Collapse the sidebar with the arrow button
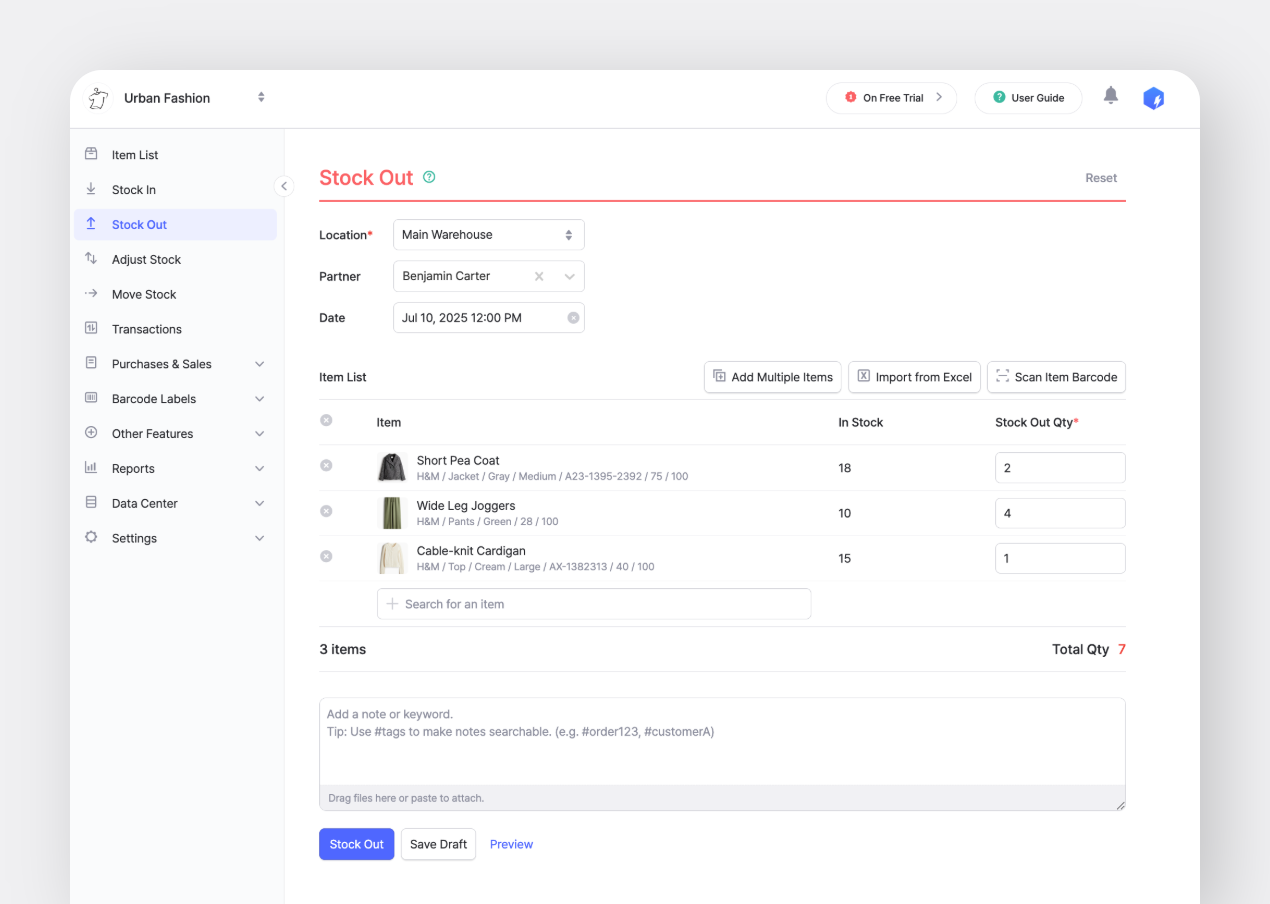Image resolution: width=1270 pixels, height=904 pixels. (284, 186)
